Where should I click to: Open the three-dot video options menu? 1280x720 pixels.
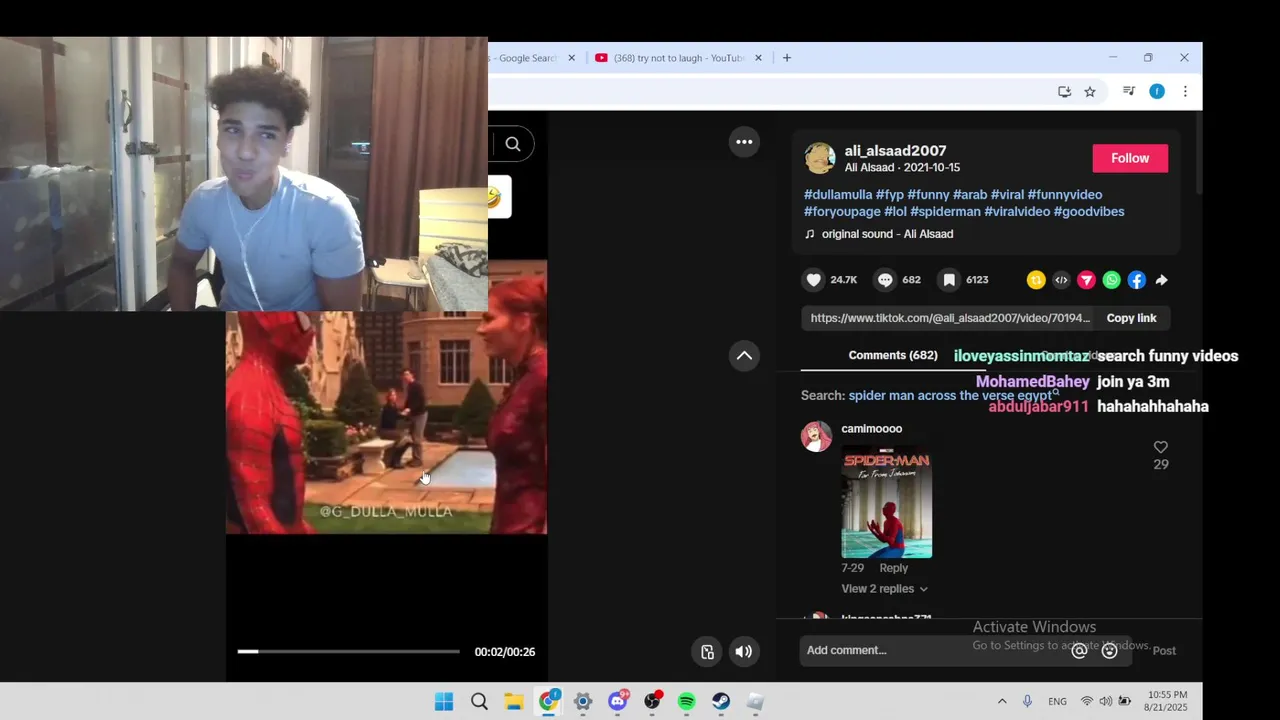[x=744, y=142]
